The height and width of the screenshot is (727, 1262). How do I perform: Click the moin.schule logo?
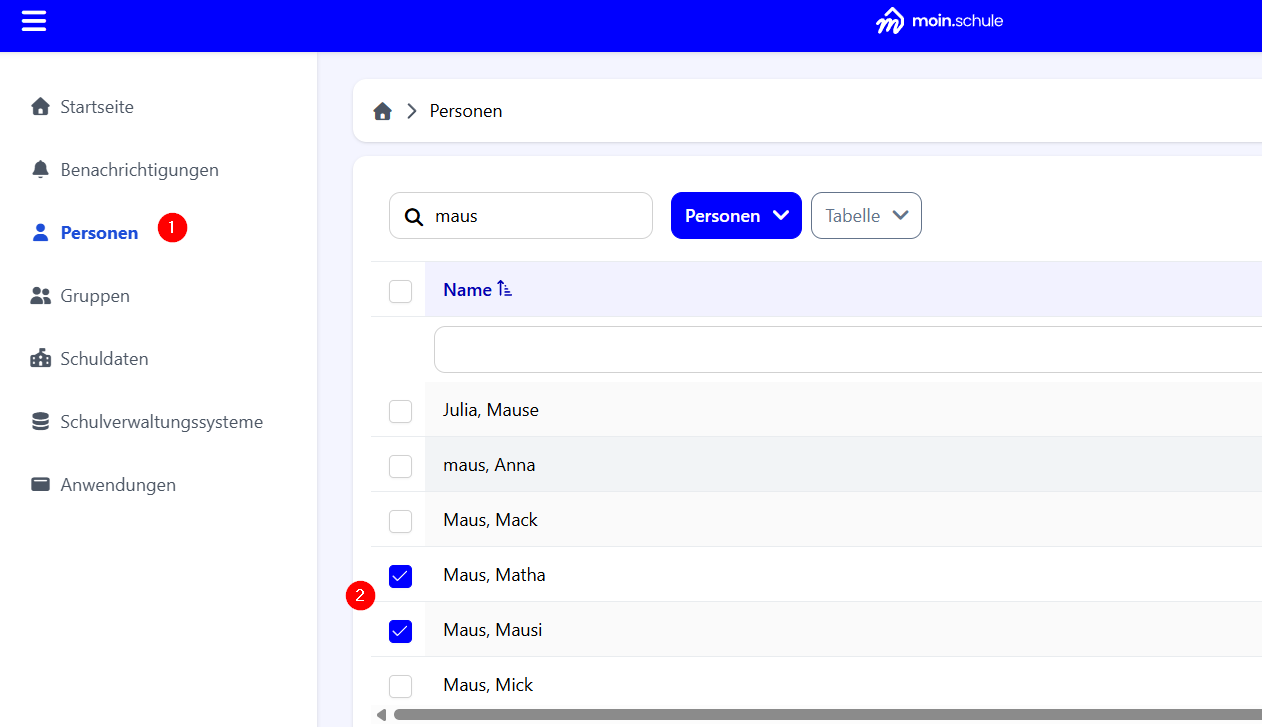coord(939,21)
